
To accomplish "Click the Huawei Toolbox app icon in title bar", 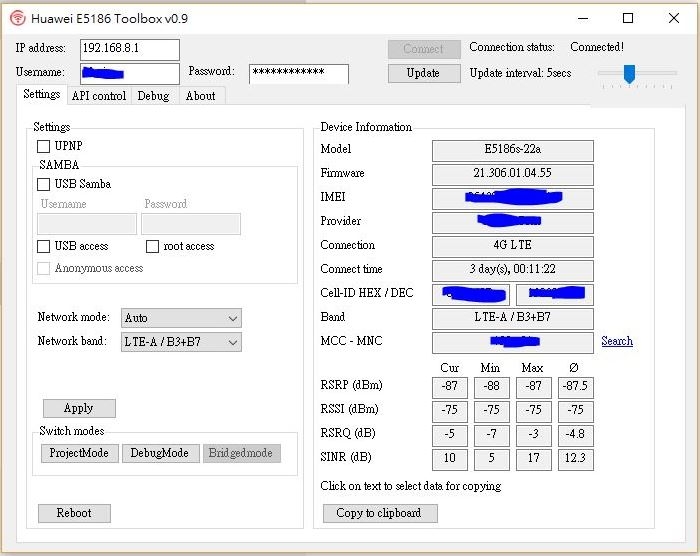I will [x=17, y=18].
